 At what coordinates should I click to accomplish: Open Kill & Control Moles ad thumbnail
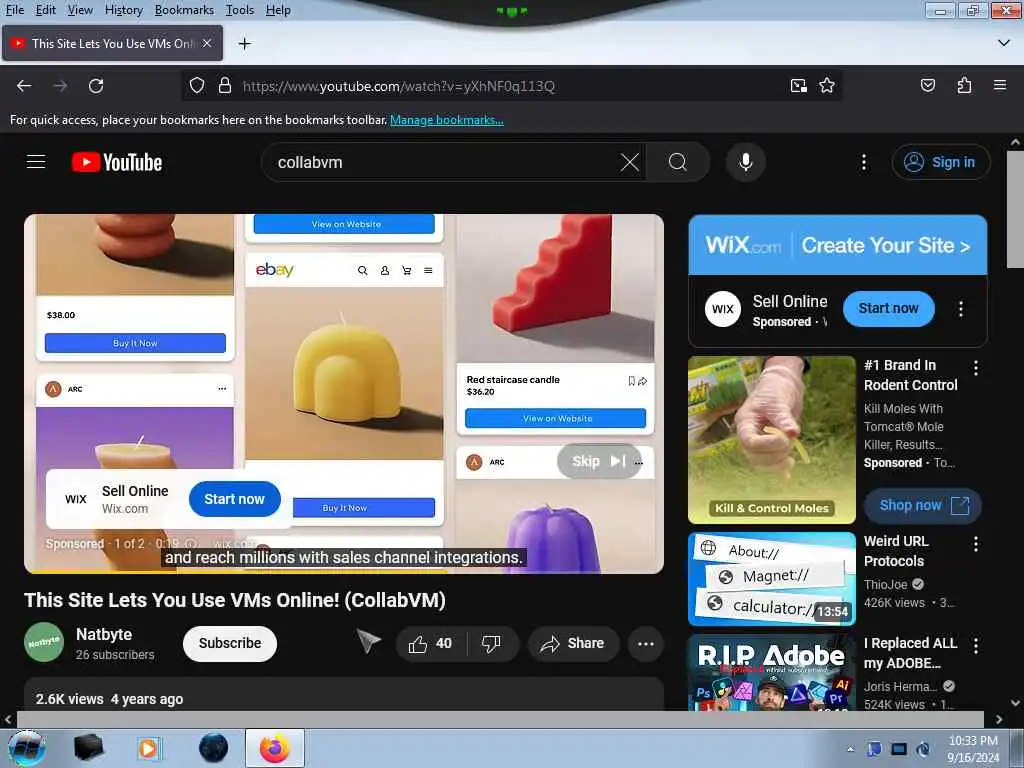point(772,440)
